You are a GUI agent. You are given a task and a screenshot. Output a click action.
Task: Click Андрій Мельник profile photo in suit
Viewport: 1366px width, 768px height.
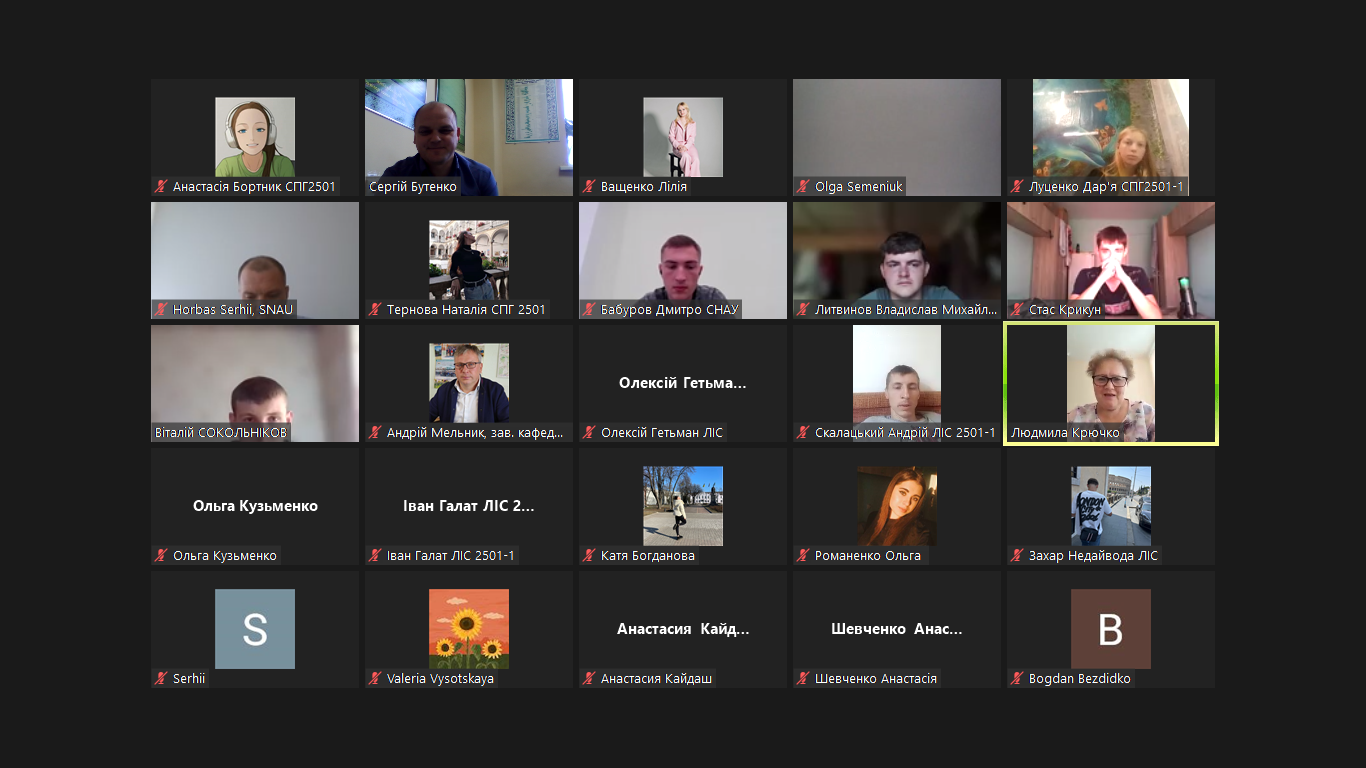tap(469, 383)
